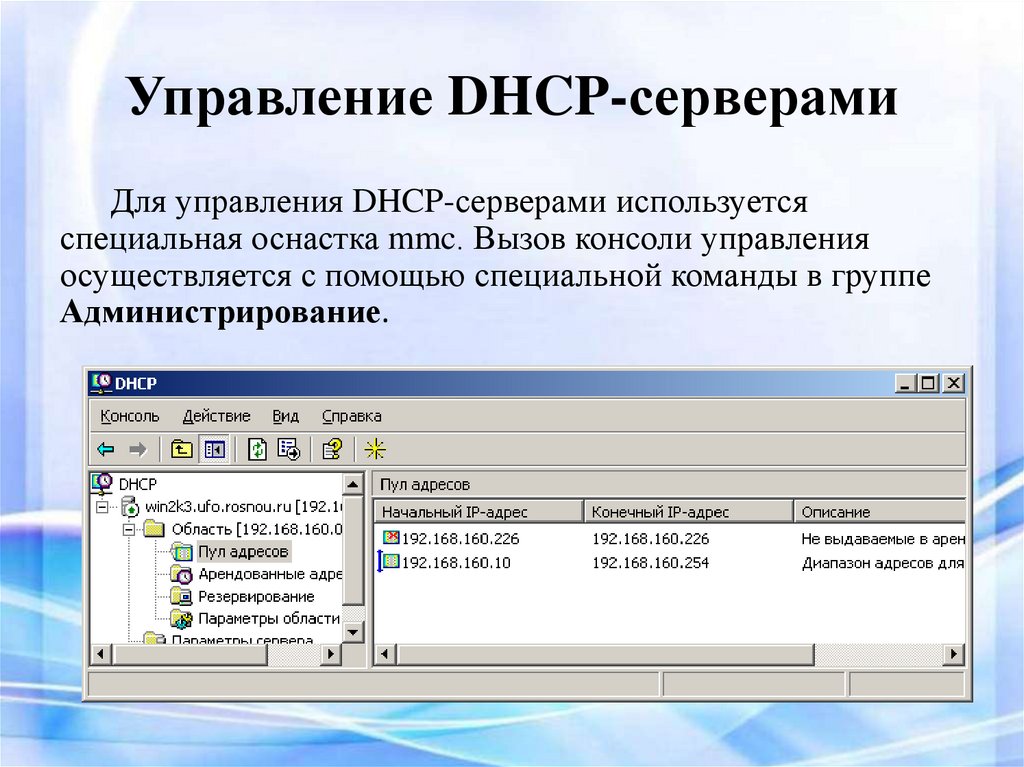Minimize the DHCP window
Screen dimensions: 1024x767
coord(905,384)
